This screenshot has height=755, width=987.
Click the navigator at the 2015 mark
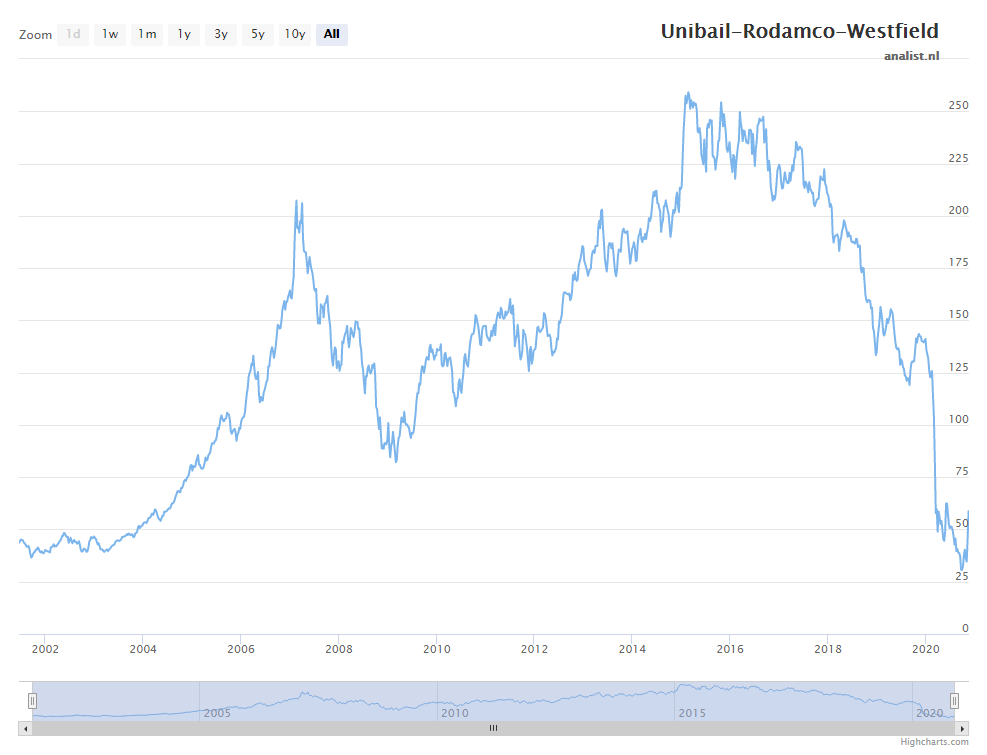pyautogui.click(x=692, y=712)
